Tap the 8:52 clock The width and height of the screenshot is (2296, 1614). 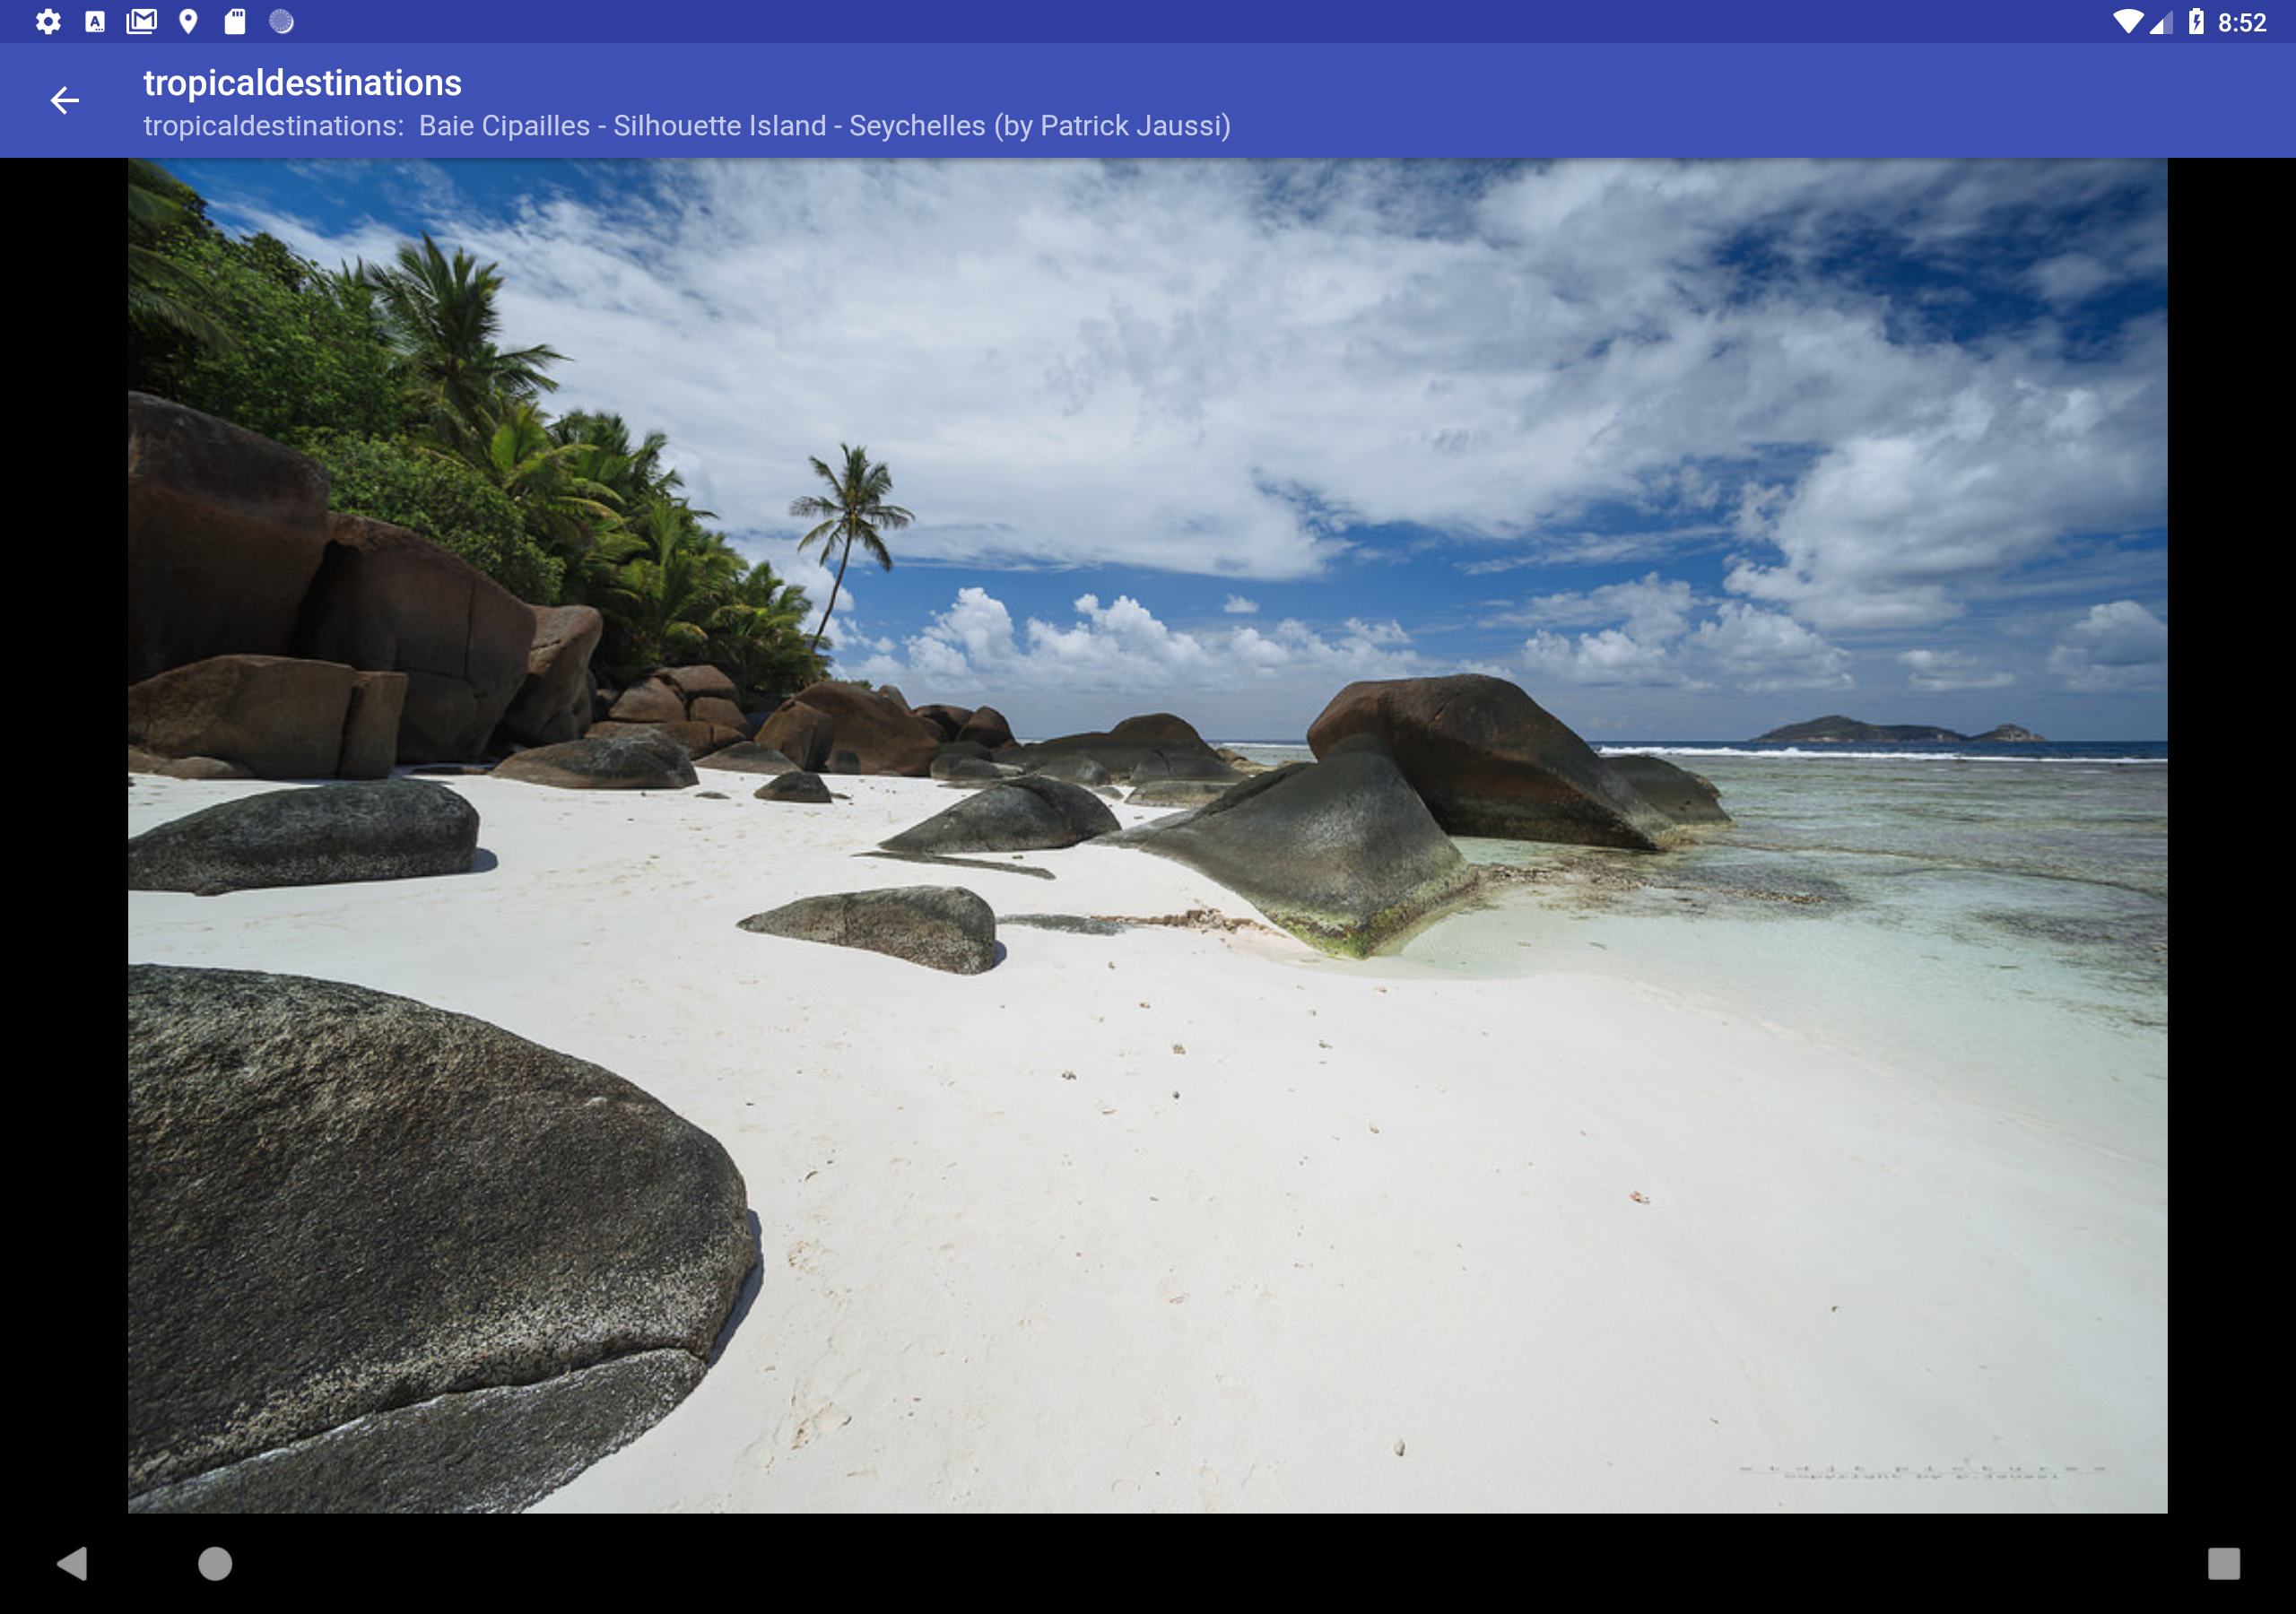2241,22
